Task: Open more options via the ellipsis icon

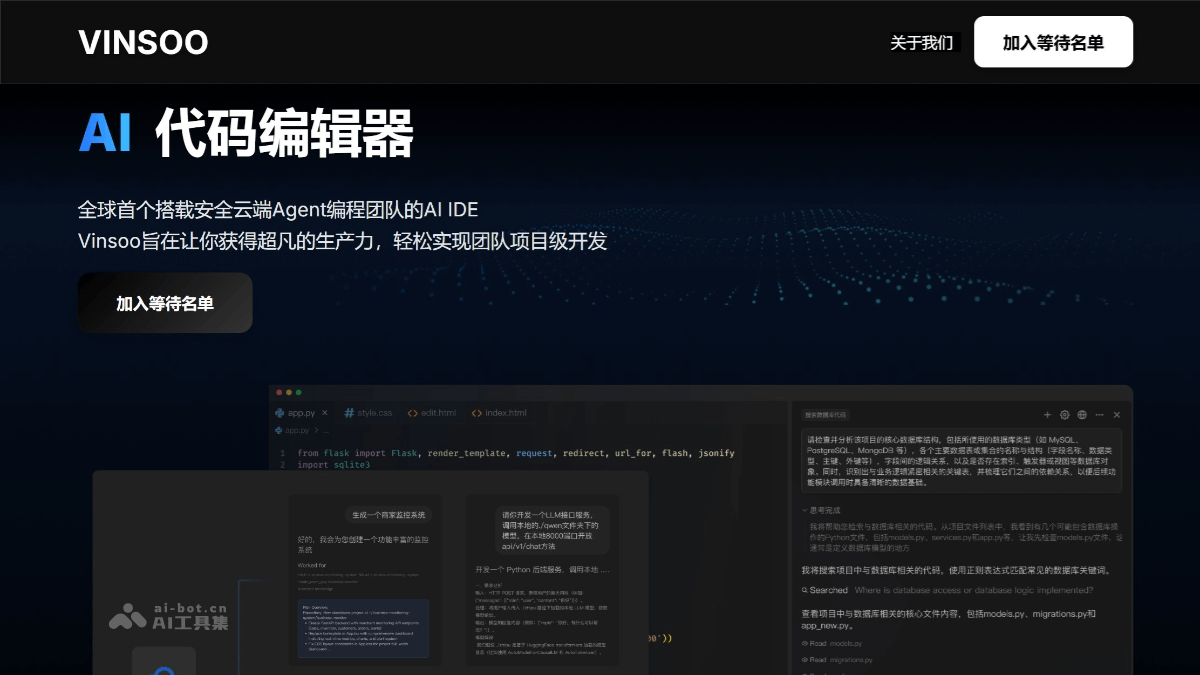Action: pyautogui.click(x=1098, y=414)
